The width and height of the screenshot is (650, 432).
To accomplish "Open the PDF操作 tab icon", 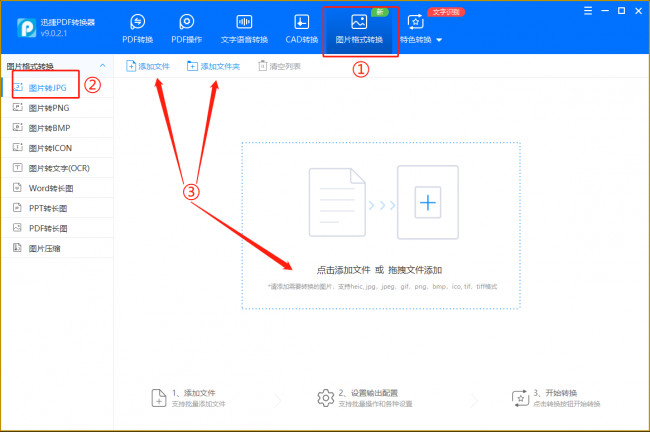I will click(187, 22).
